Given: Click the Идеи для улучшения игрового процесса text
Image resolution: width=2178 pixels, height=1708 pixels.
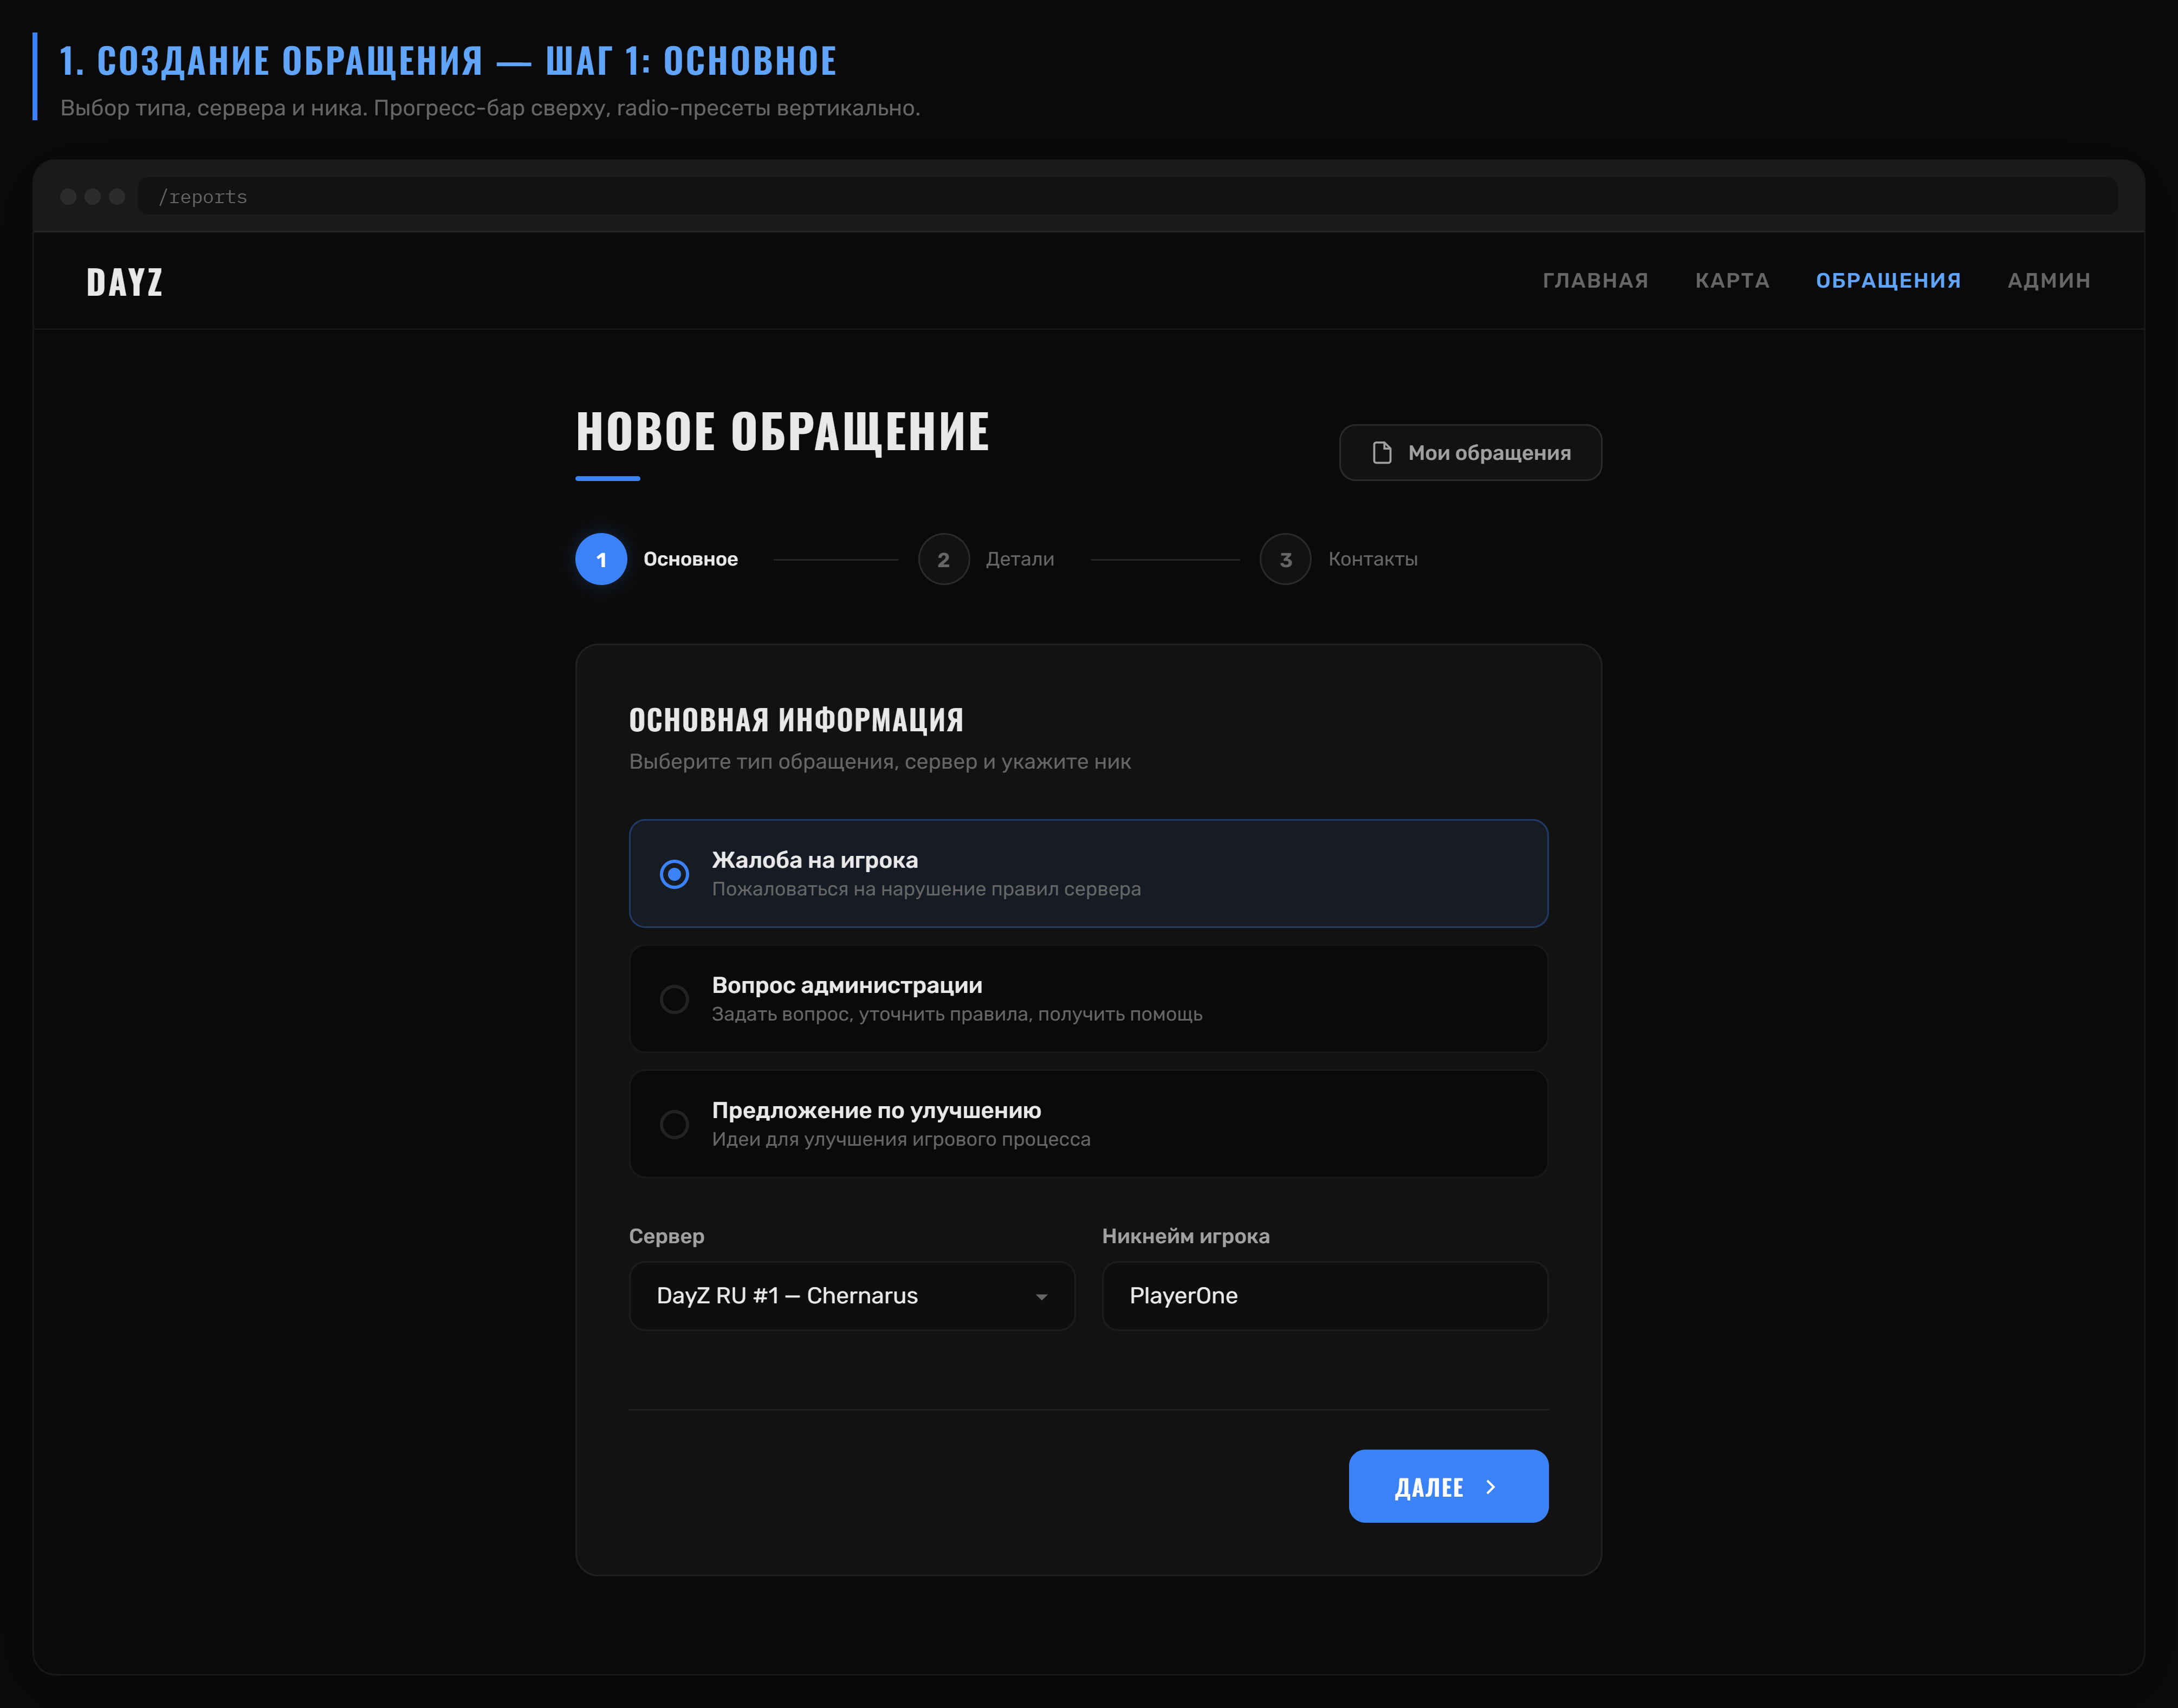Looking at the screenshot, I should [x=901, y=1139].
